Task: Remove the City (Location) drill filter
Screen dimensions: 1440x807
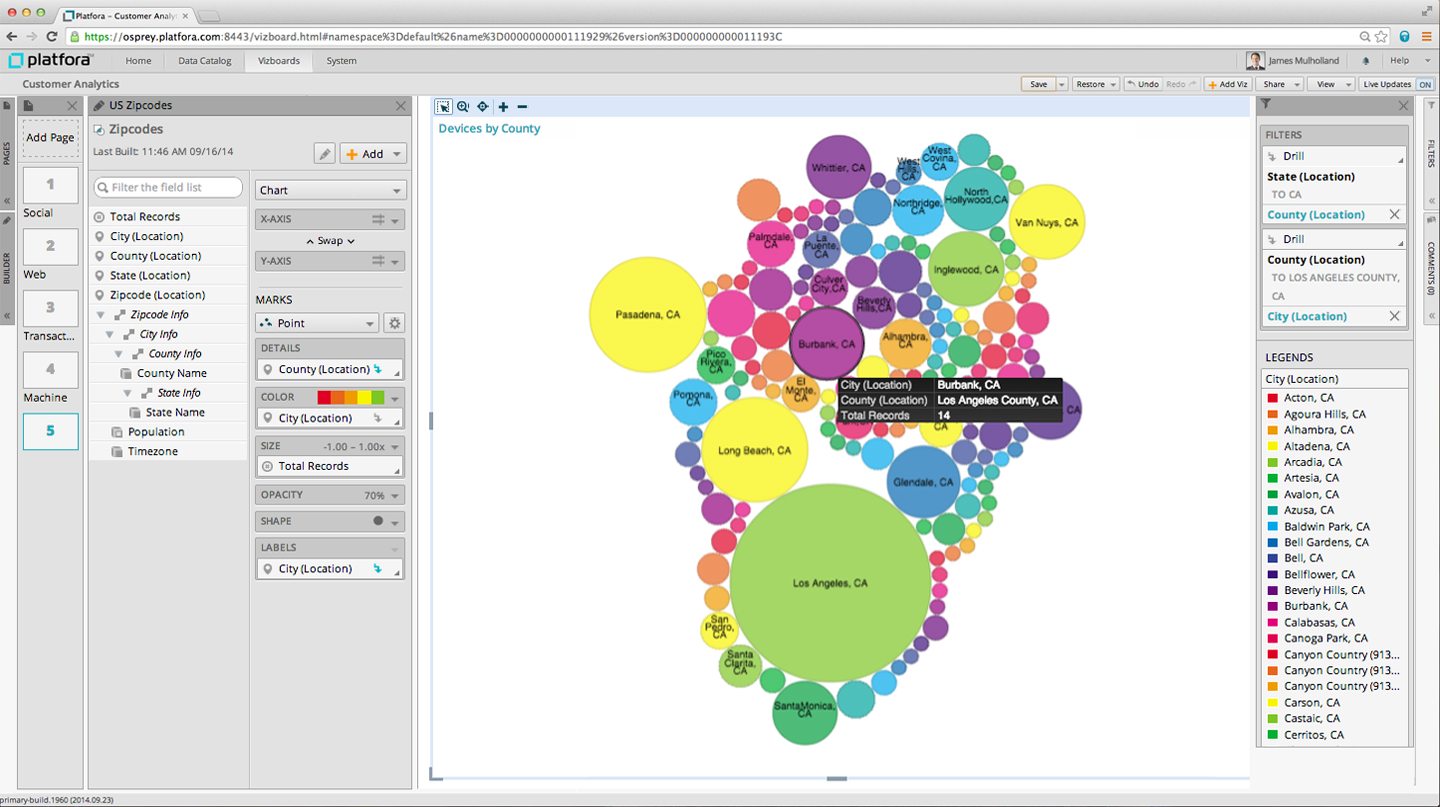Action: (1394, 316)
